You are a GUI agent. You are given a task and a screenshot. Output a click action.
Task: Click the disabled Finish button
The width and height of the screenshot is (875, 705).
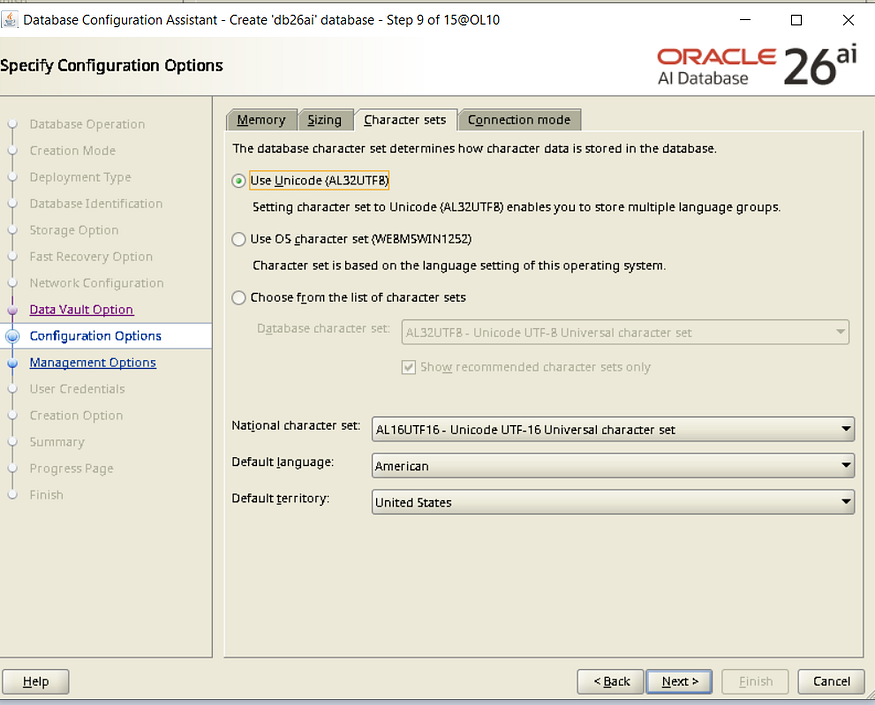(755, 682)
